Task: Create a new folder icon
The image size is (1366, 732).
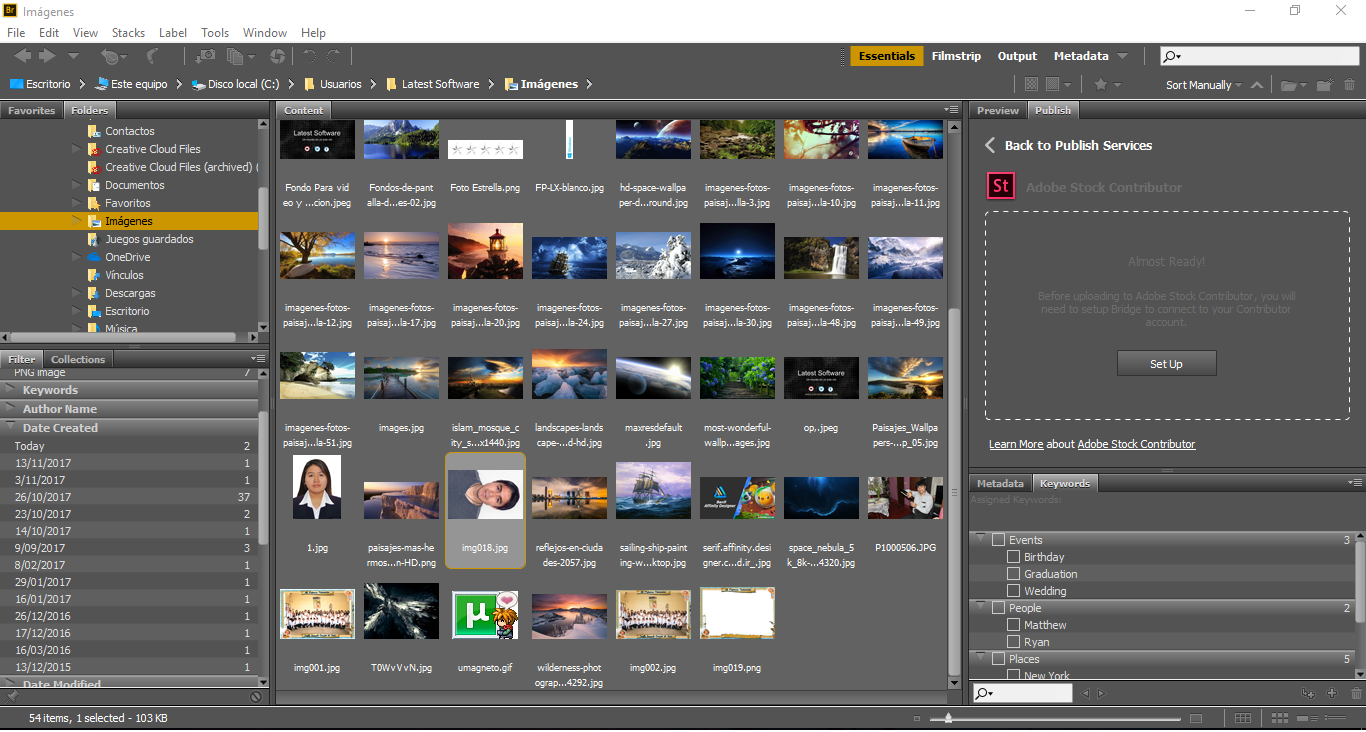Action: coord(1324,85)
